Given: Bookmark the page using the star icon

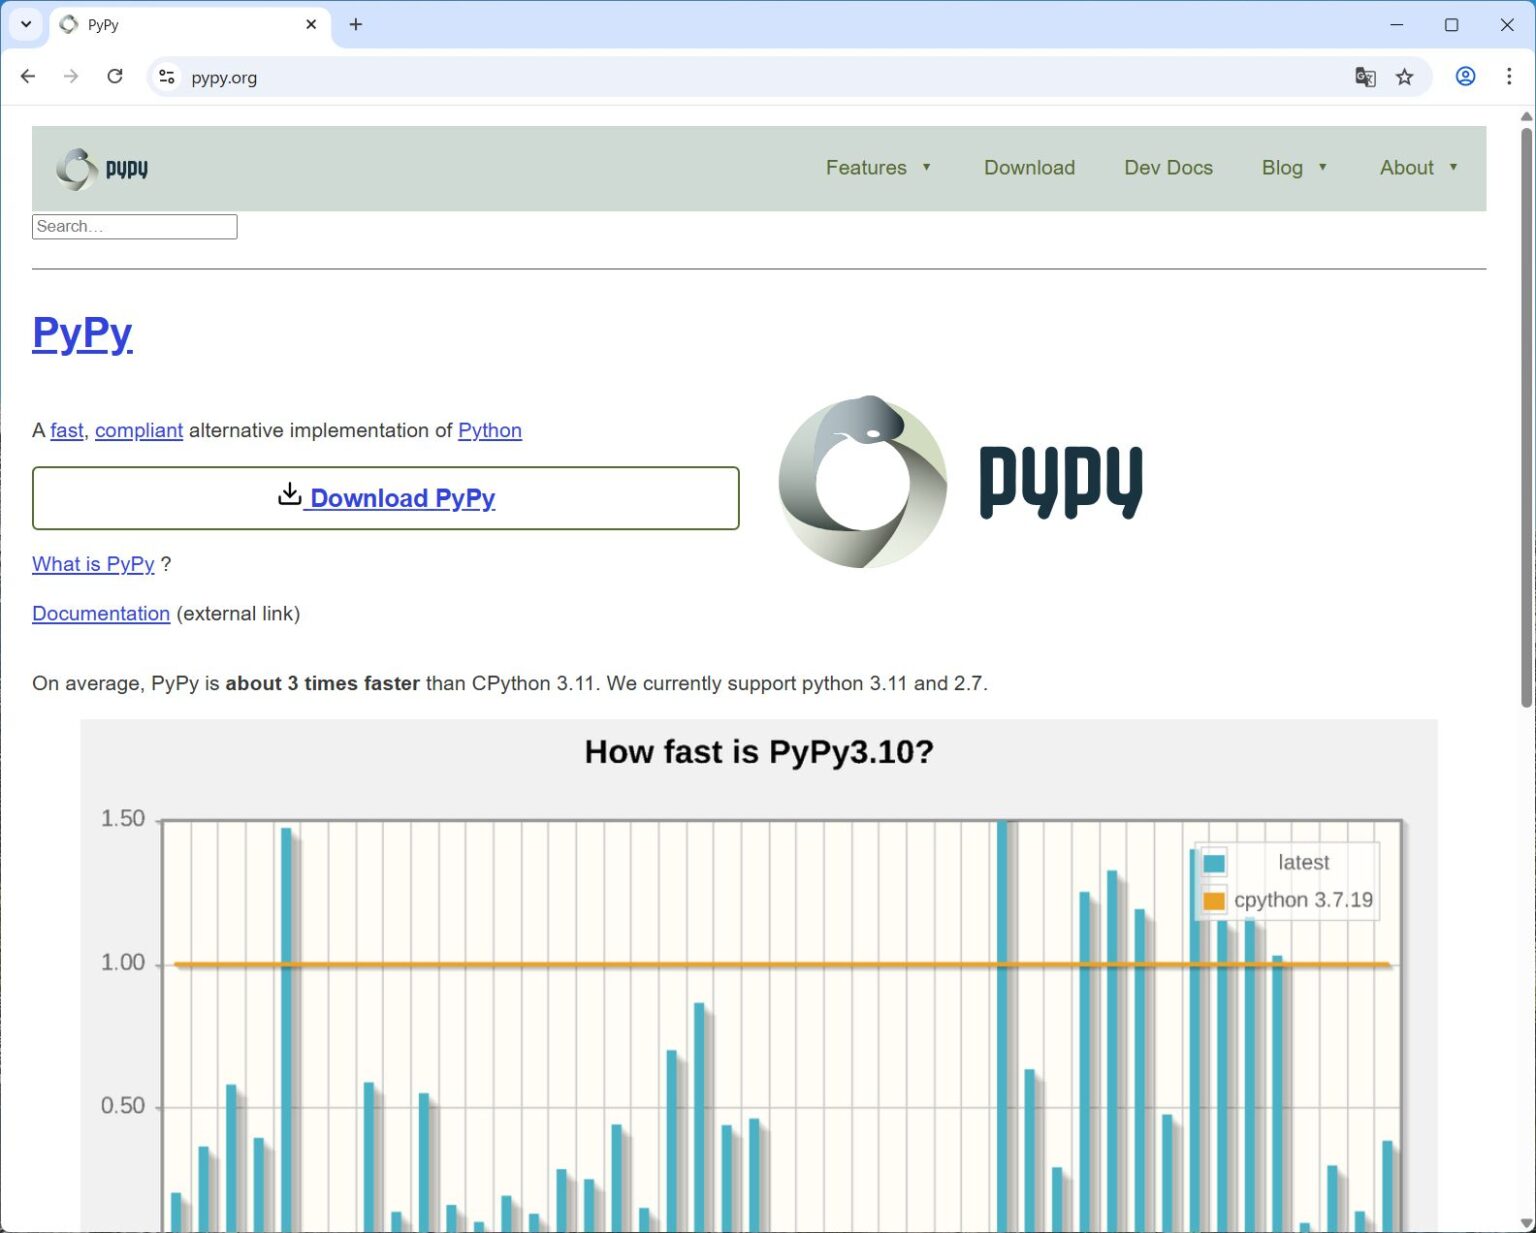Looking at the screenshot, I should pos(1405,76).
